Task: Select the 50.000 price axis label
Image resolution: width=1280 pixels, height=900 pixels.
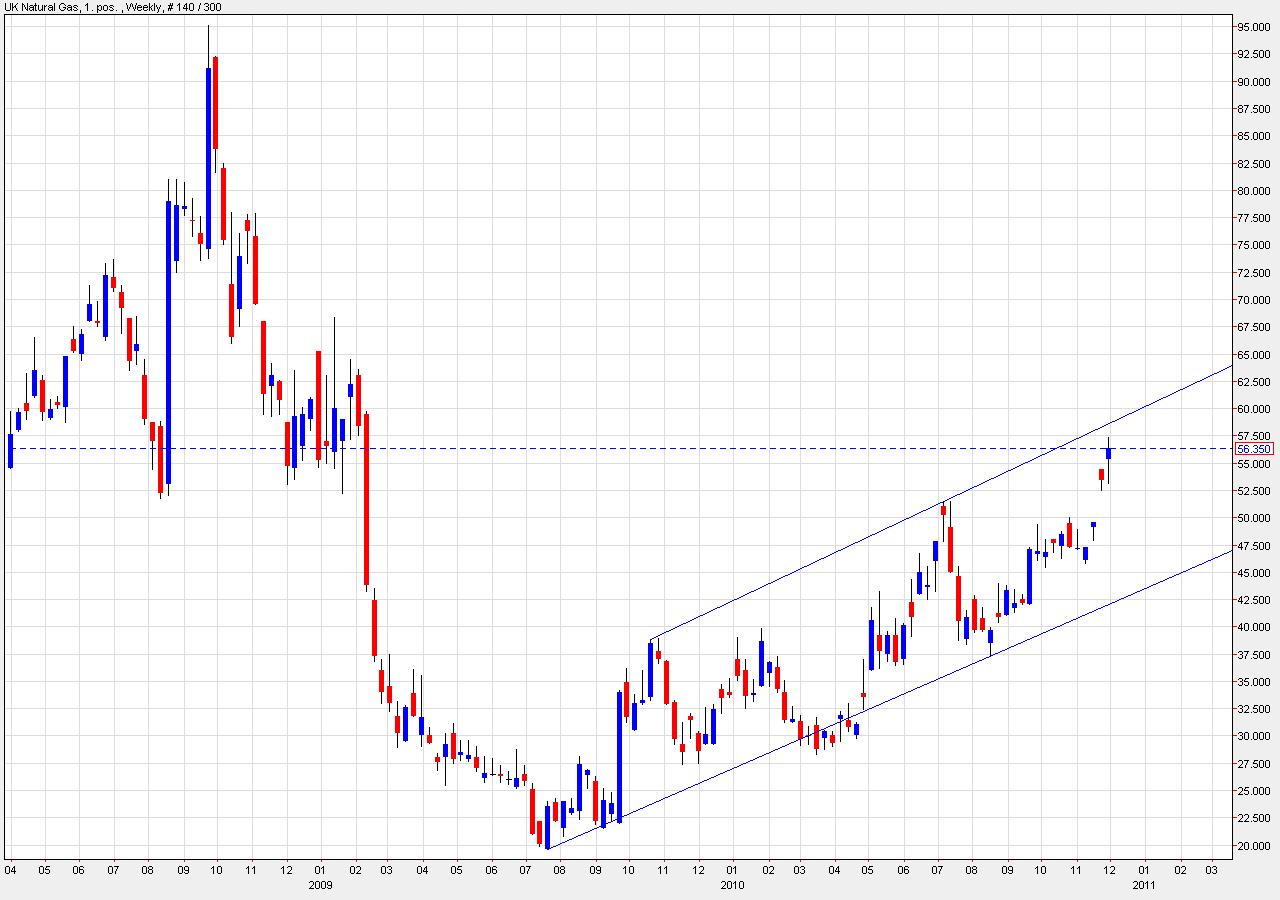Action: pyautogui.click(x=1252, y=518)
